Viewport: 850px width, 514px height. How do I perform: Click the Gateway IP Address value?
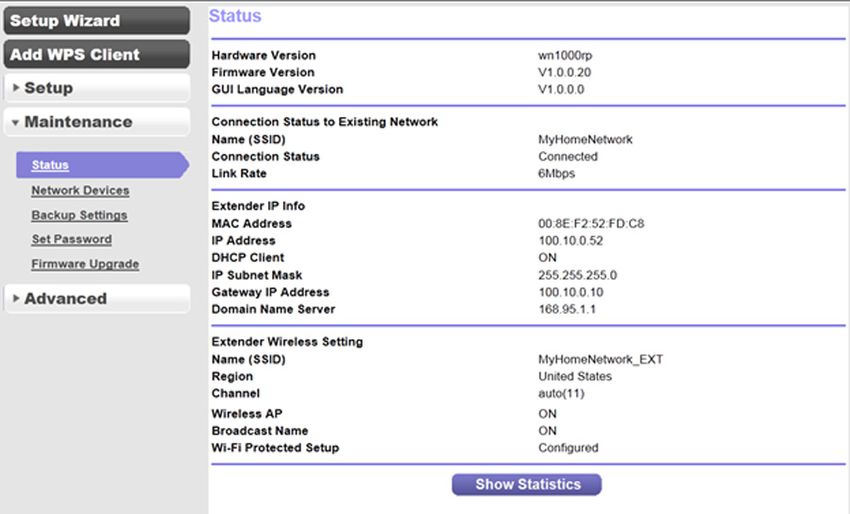(570, 292)
